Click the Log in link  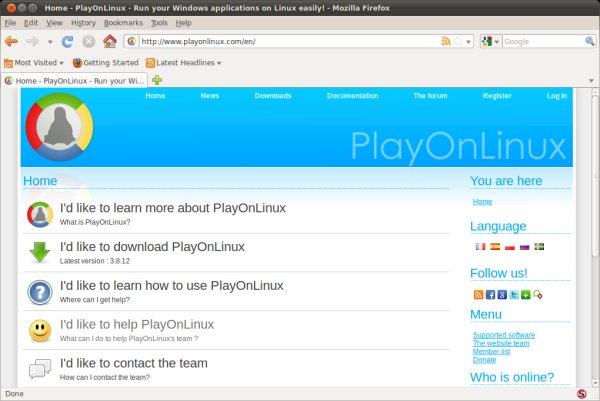557,96
